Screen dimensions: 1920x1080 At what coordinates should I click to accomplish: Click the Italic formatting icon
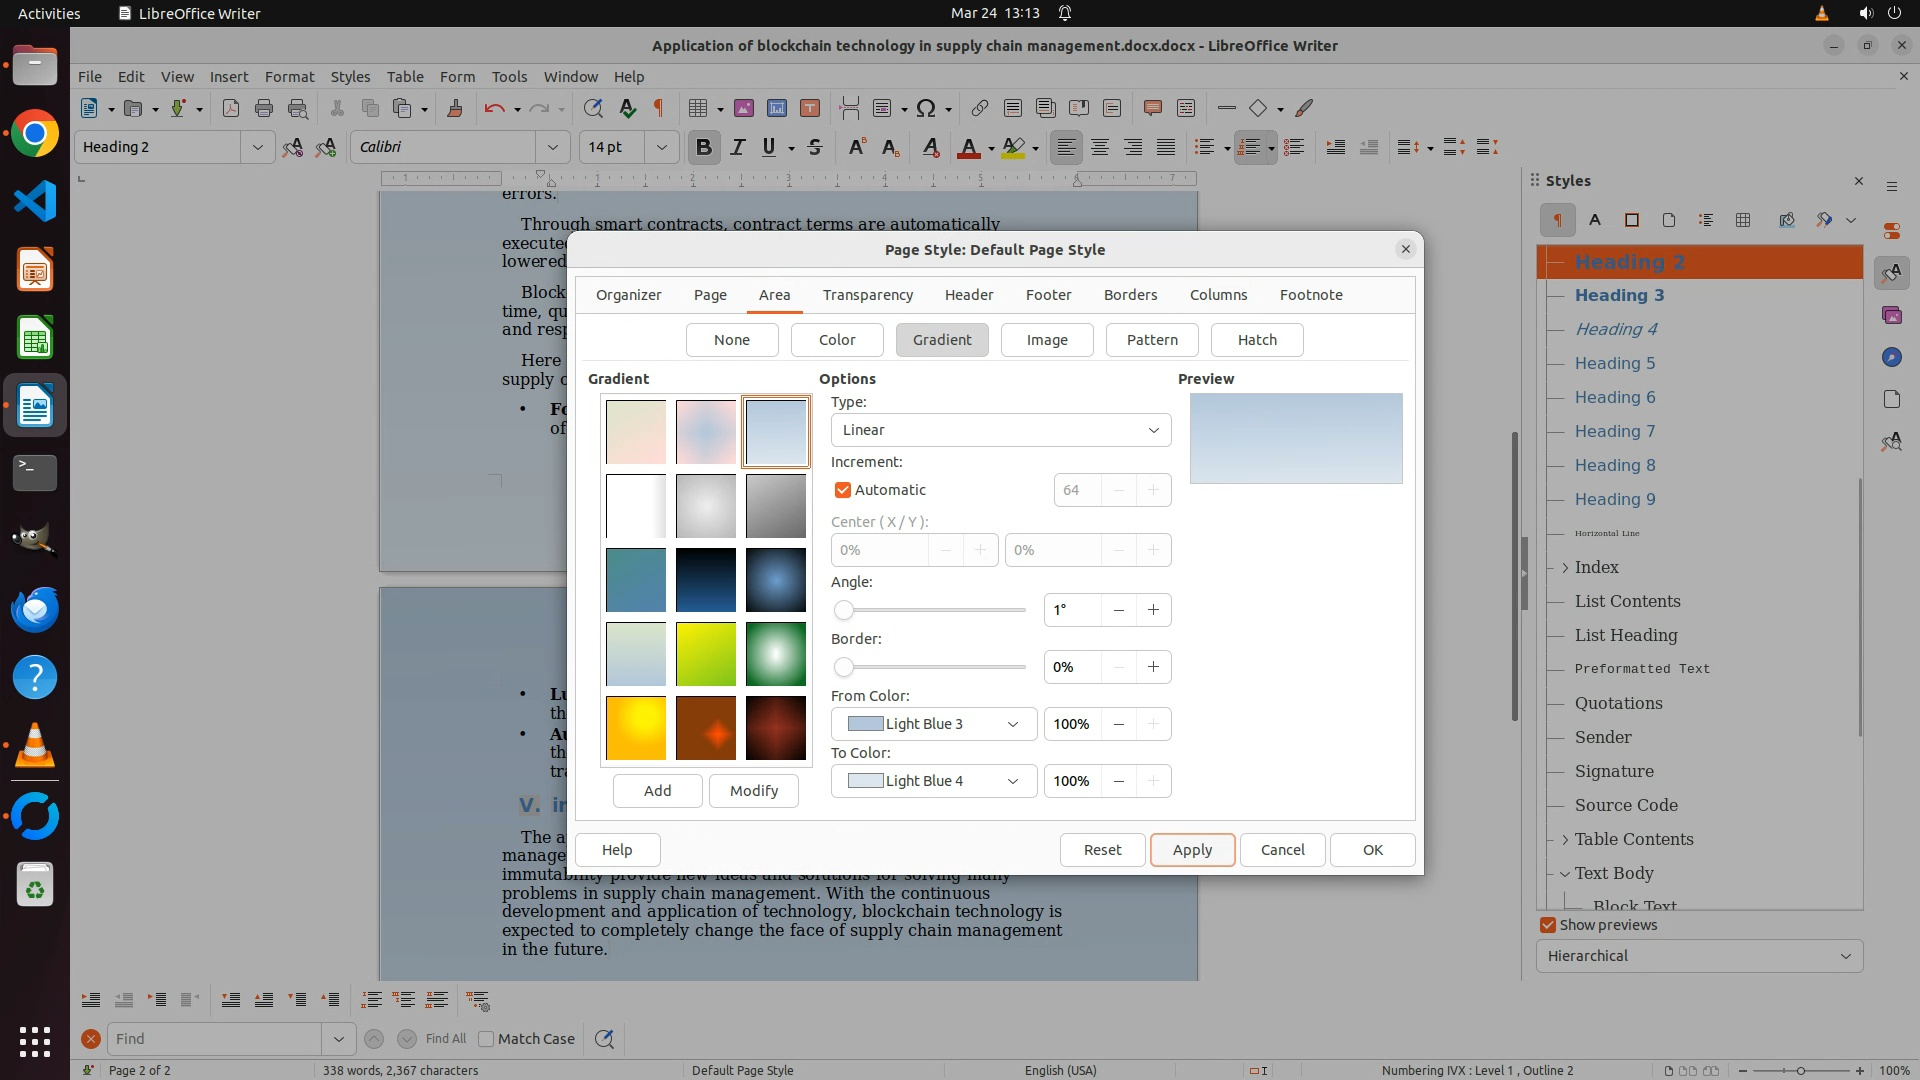coord(737,148)
